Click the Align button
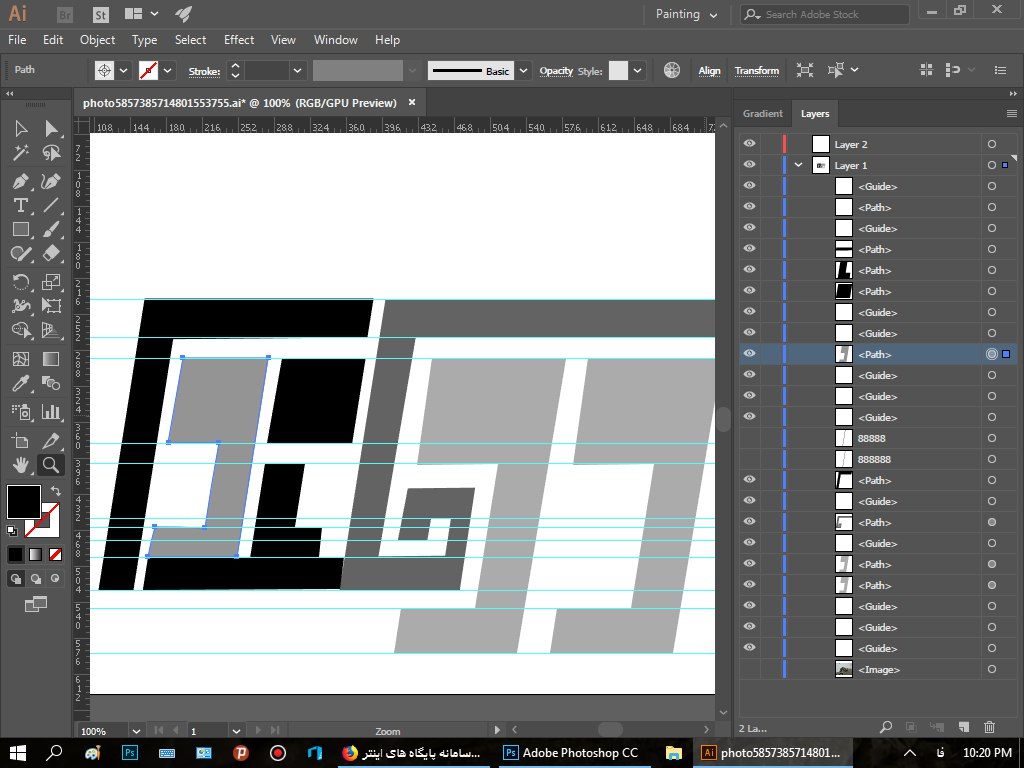 point(709,71)
